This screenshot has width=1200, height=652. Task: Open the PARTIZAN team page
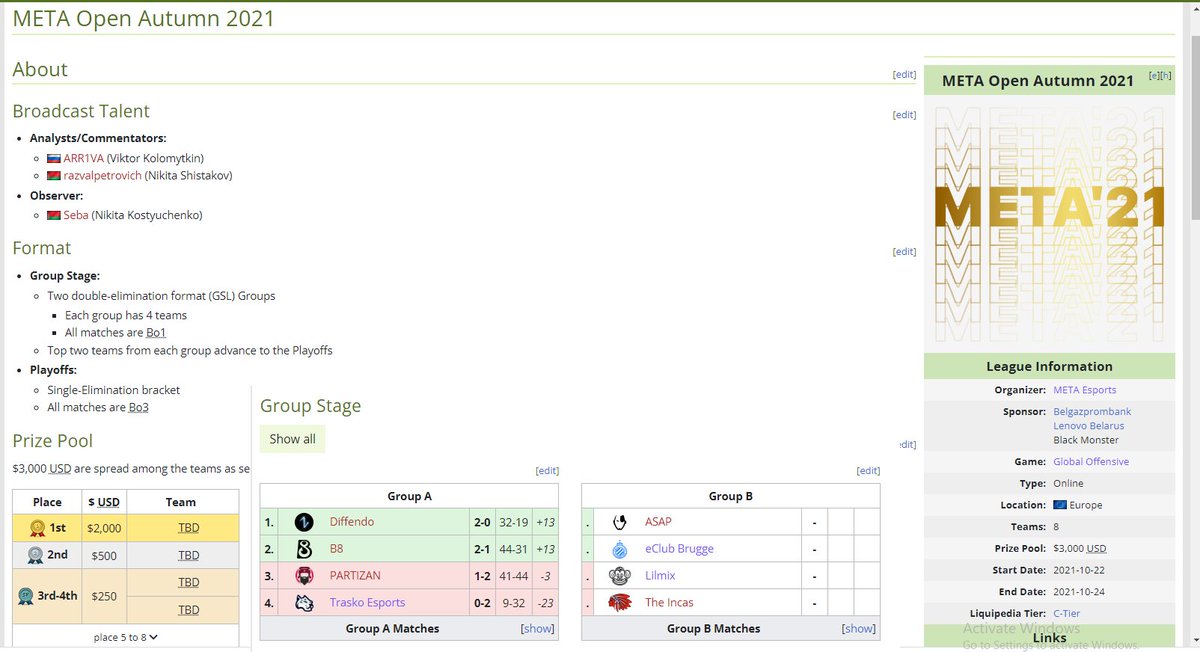tap(355, 576)
